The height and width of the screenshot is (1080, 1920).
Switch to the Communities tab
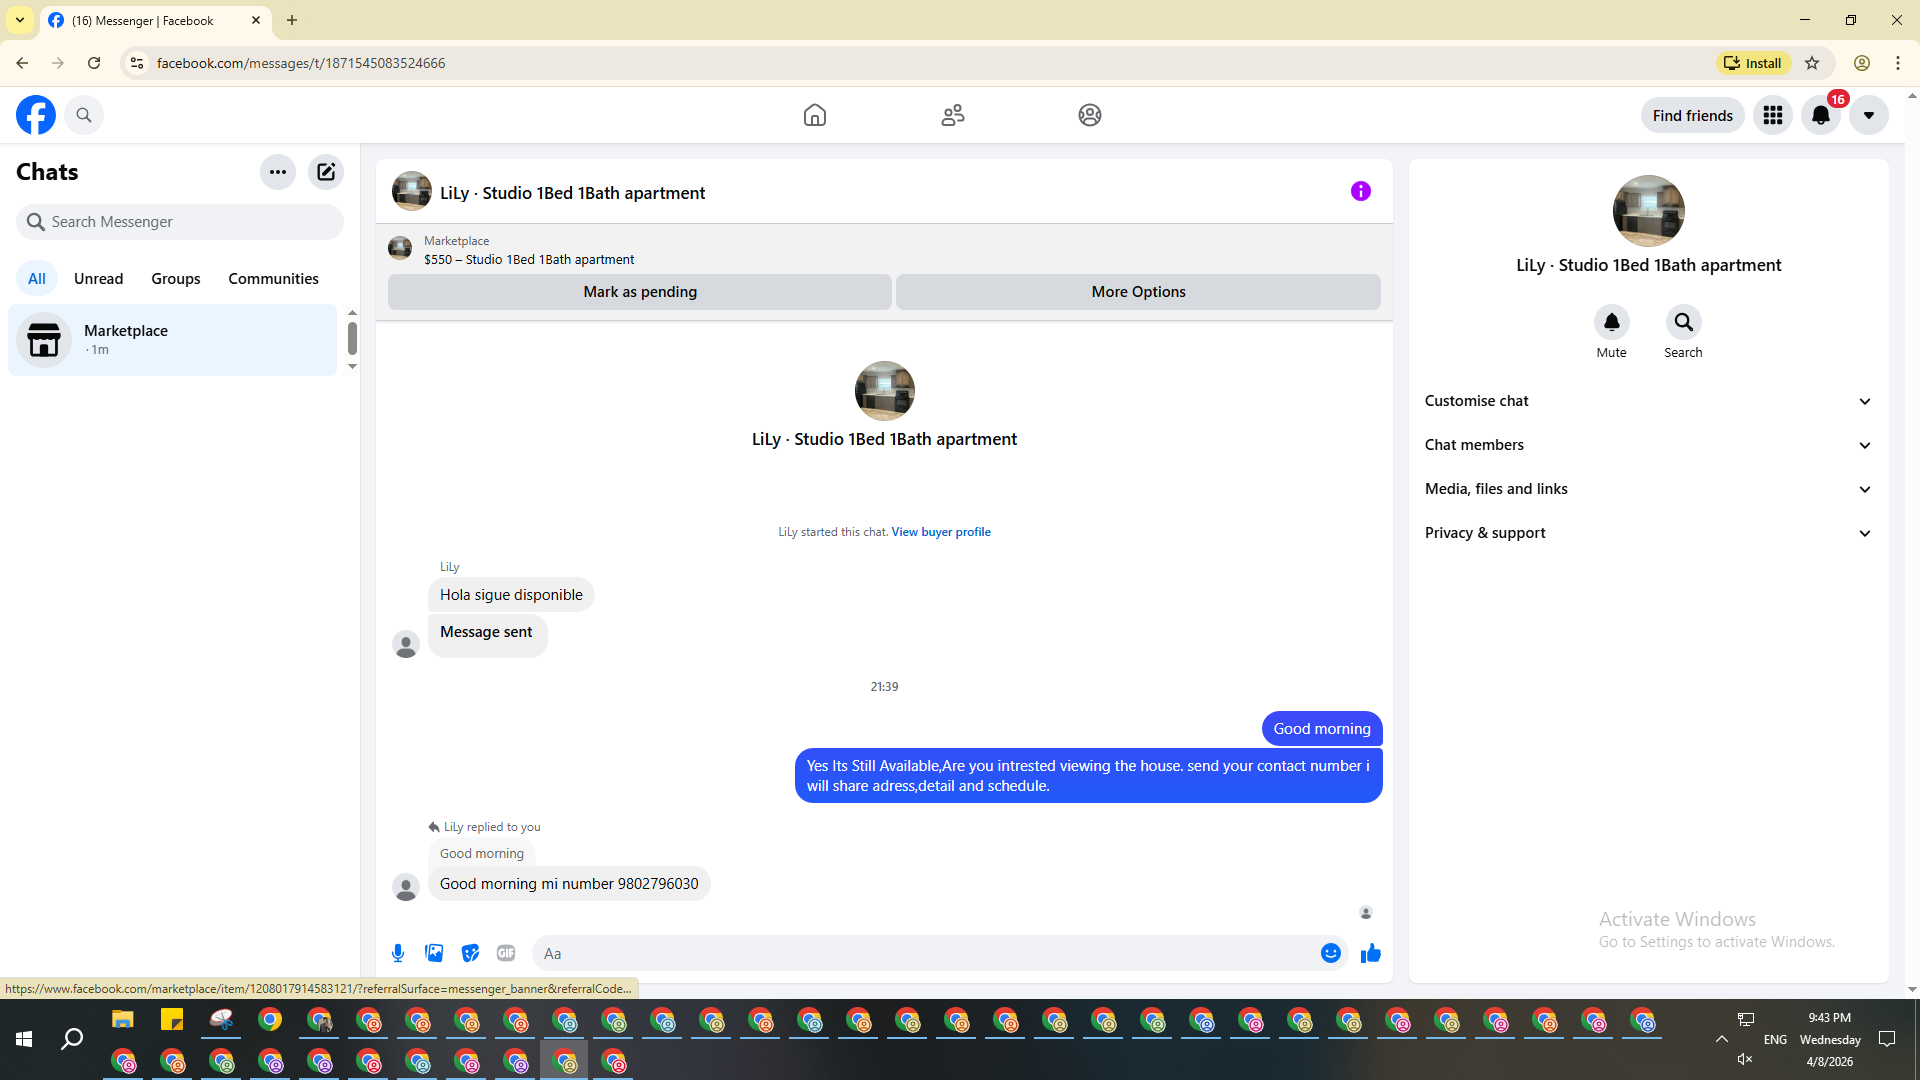(273, 279)
